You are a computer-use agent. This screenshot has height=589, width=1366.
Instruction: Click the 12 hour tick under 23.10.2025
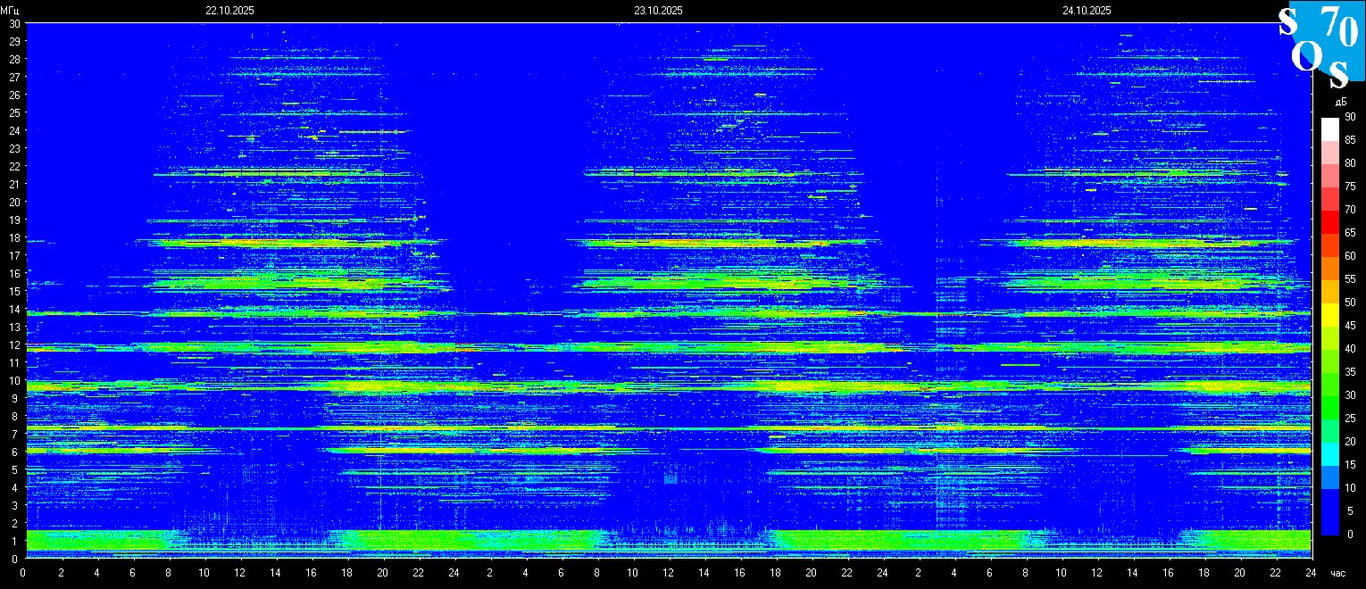point(667,573)
